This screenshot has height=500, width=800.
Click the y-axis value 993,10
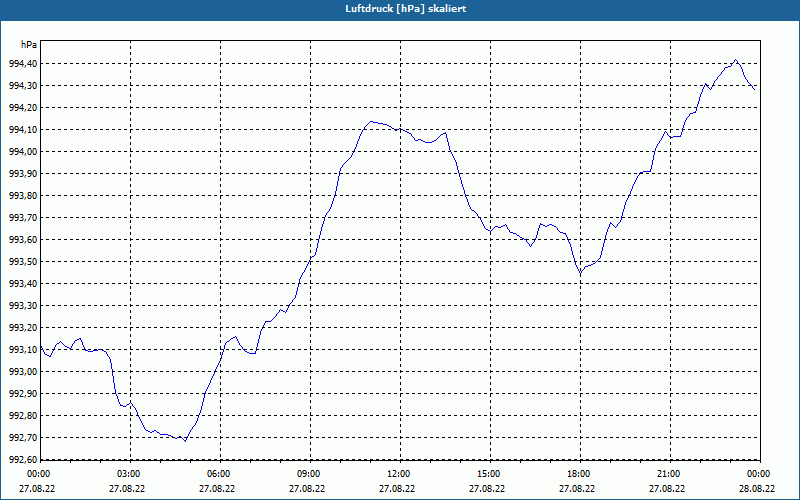tap(23, 349)
